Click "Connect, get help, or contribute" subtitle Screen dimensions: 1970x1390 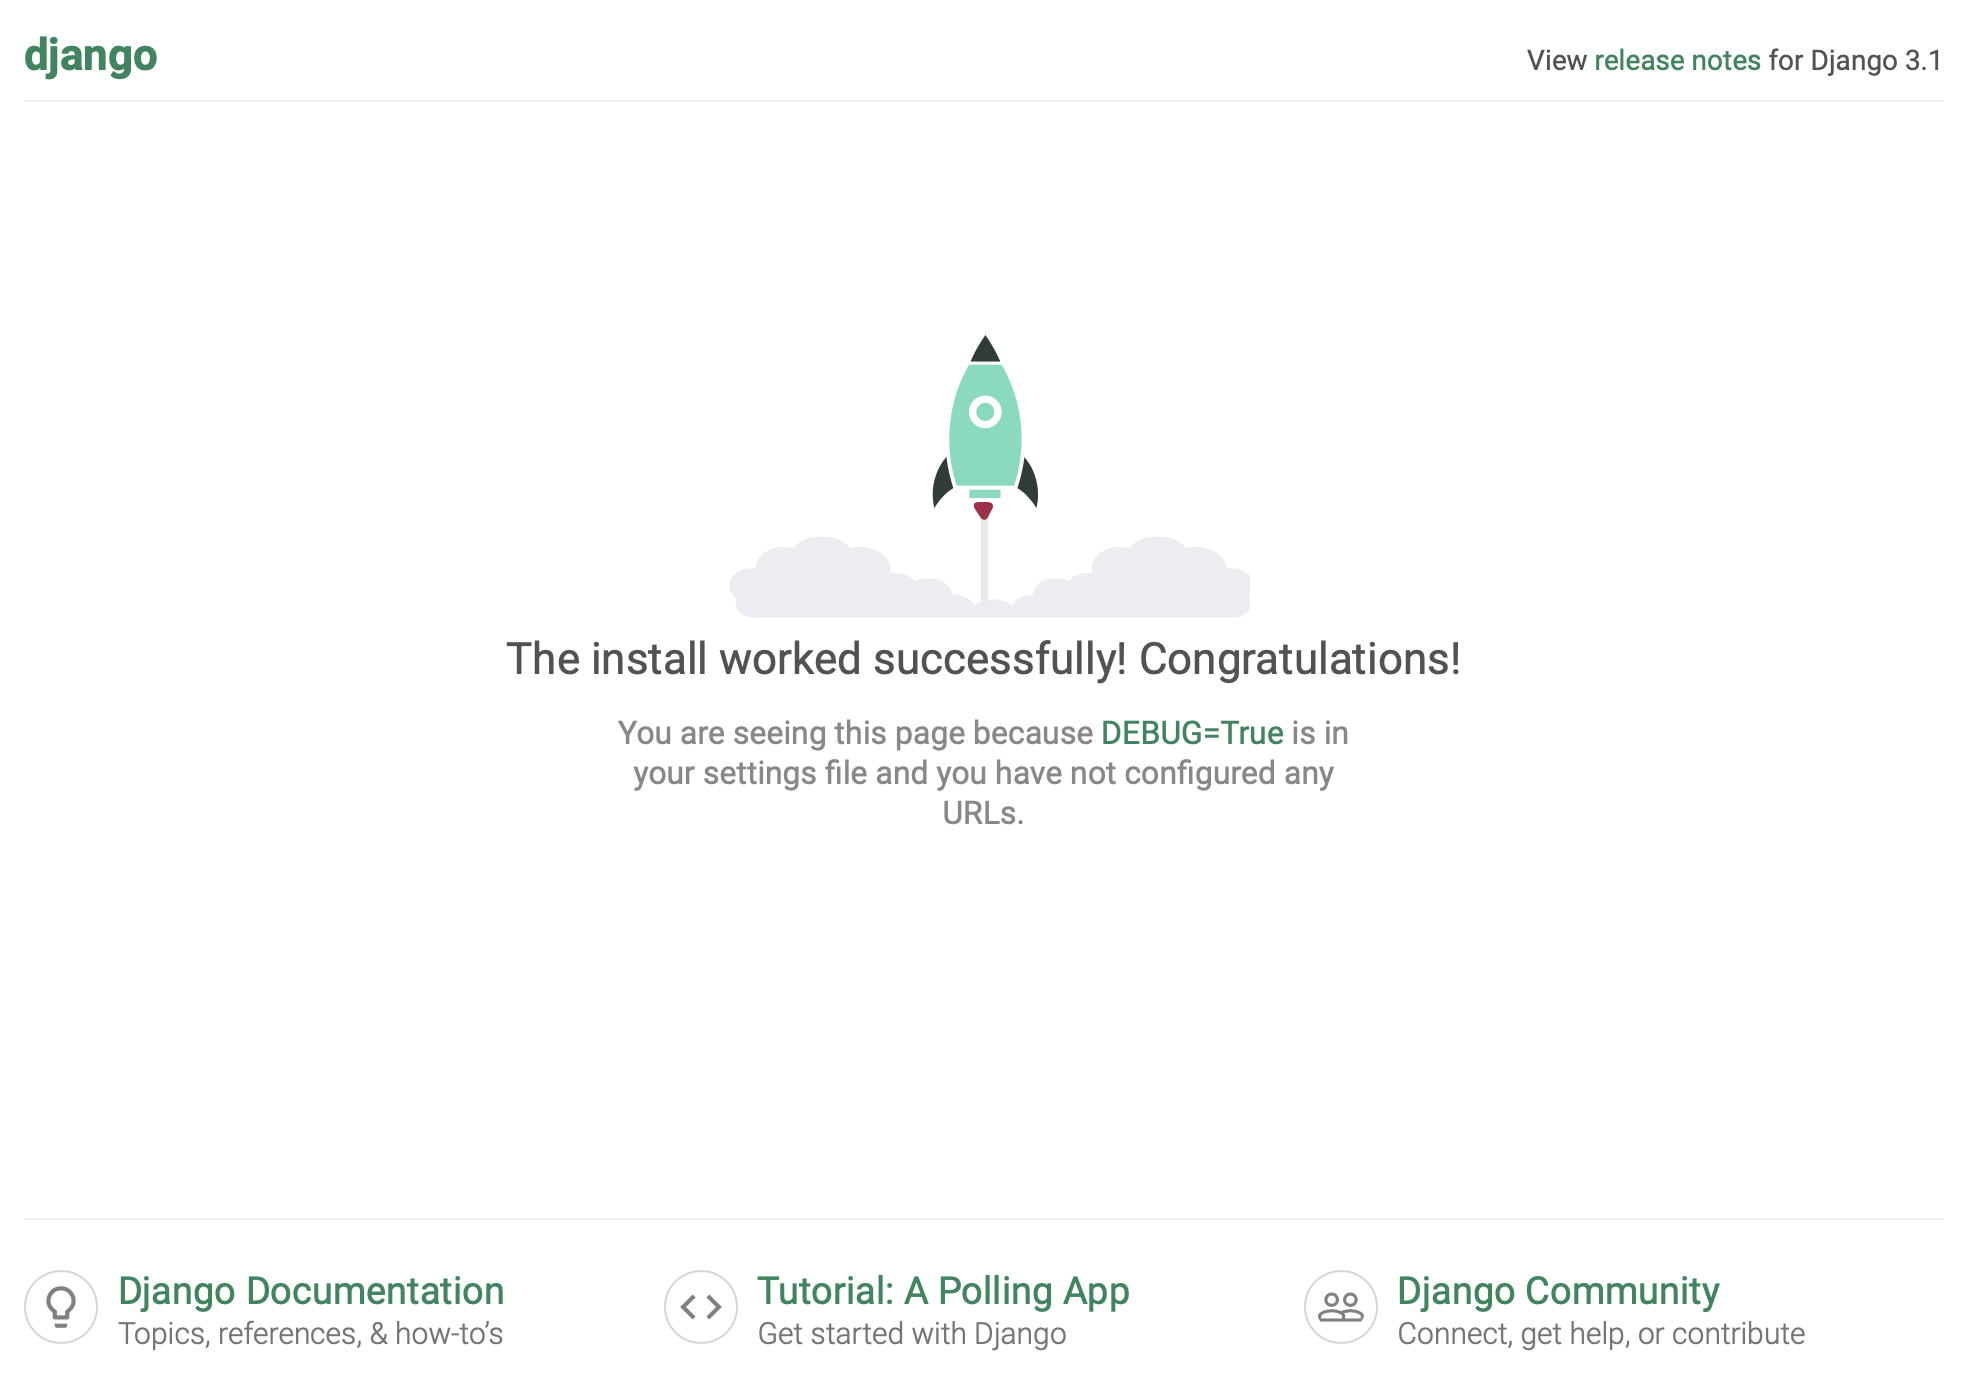[1601, 1334]
